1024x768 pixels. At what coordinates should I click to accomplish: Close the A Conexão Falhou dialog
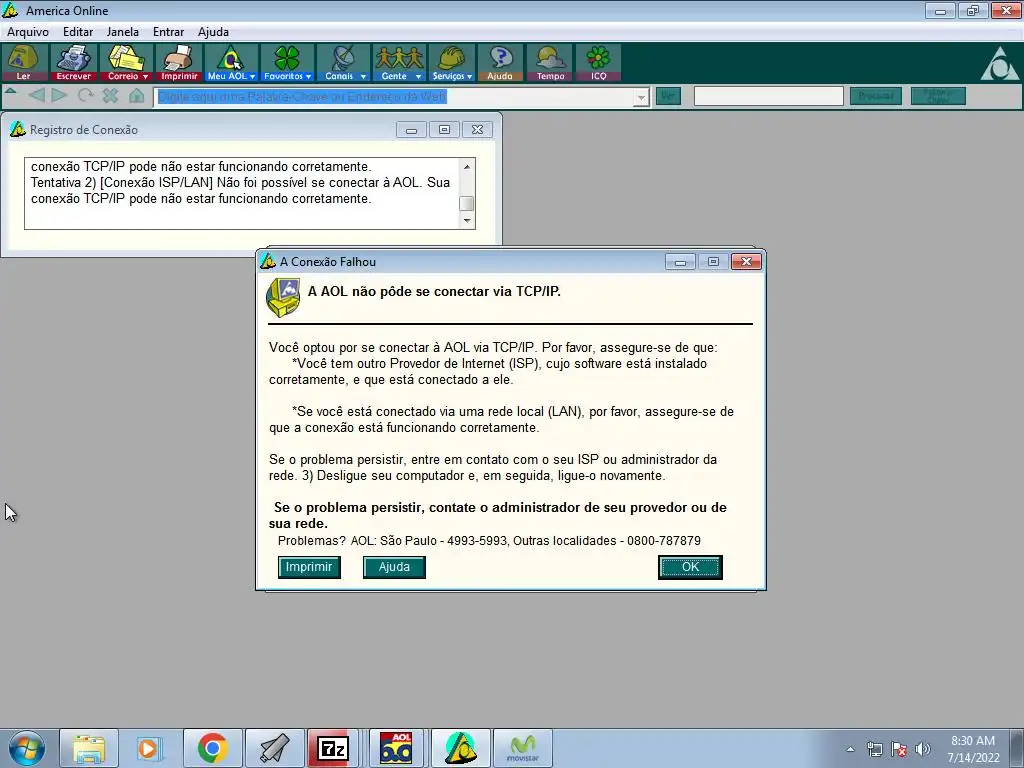[746, 262]
